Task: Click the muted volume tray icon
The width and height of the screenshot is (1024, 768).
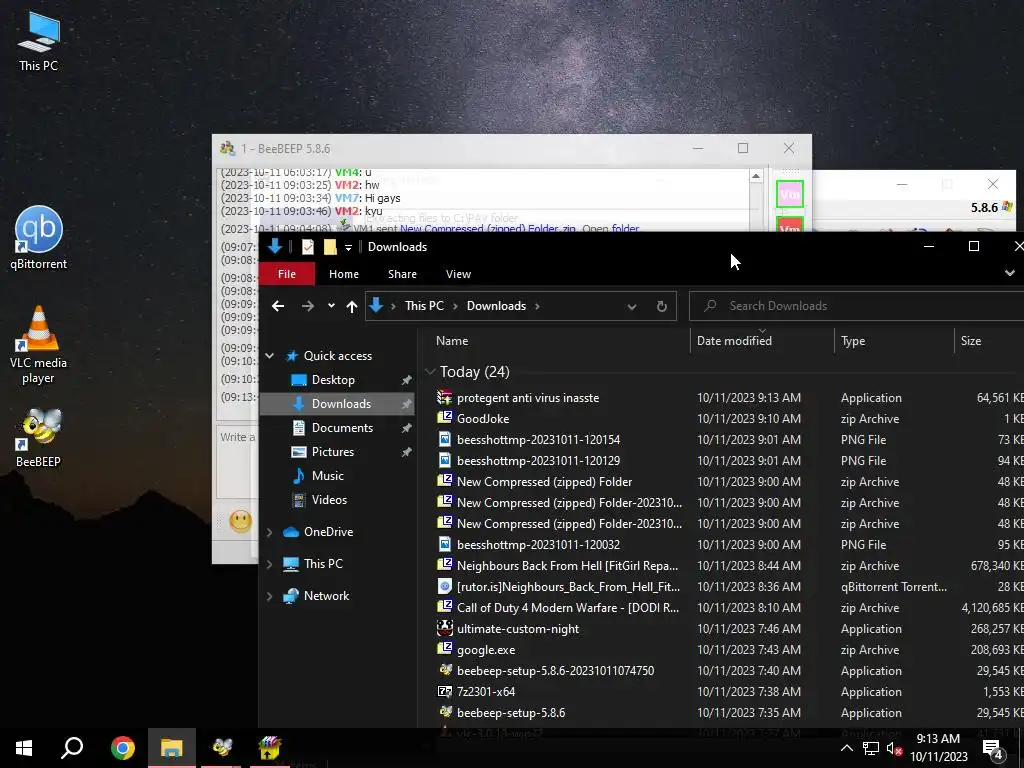Action: pos(893,749)
